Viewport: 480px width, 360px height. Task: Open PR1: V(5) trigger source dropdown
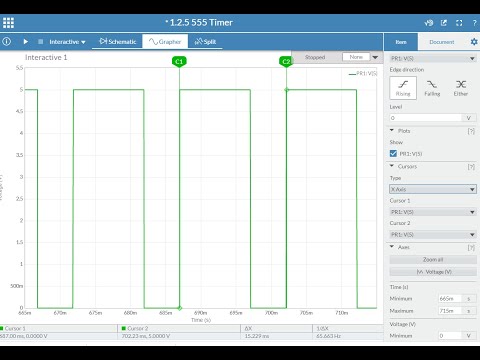point(433,59)
